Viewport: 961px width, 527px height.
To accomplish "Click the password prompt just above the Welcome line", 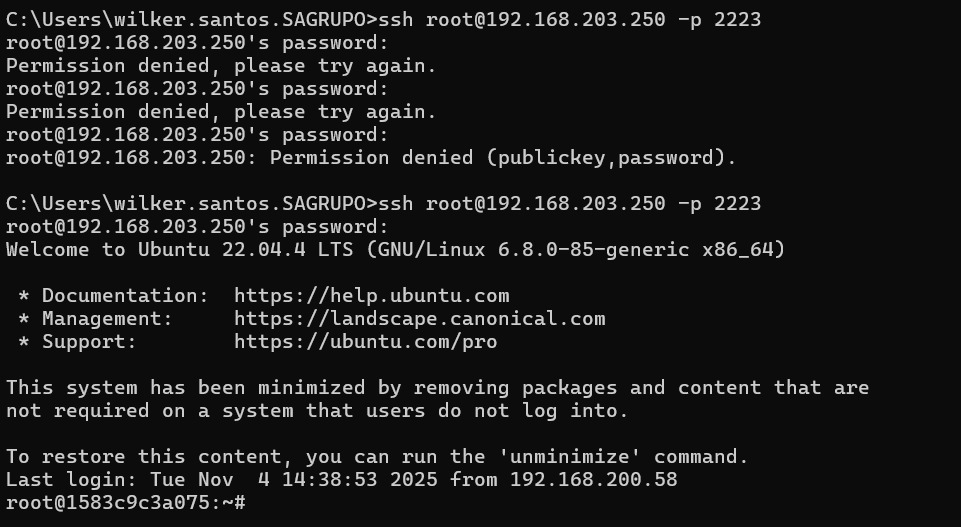I will pyautogui.click(x=197, y=227).
